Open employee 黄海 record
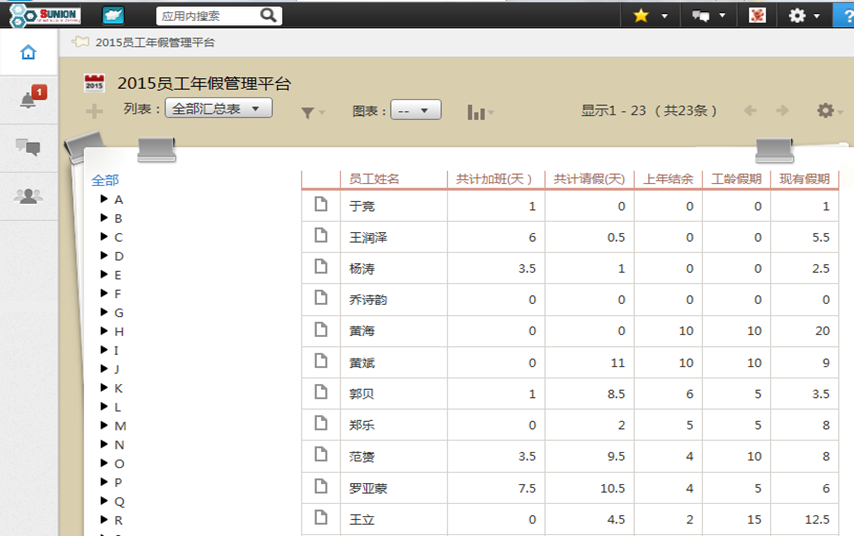The width and height of the screenshot is (854, 536). click(x=362, y=331)
